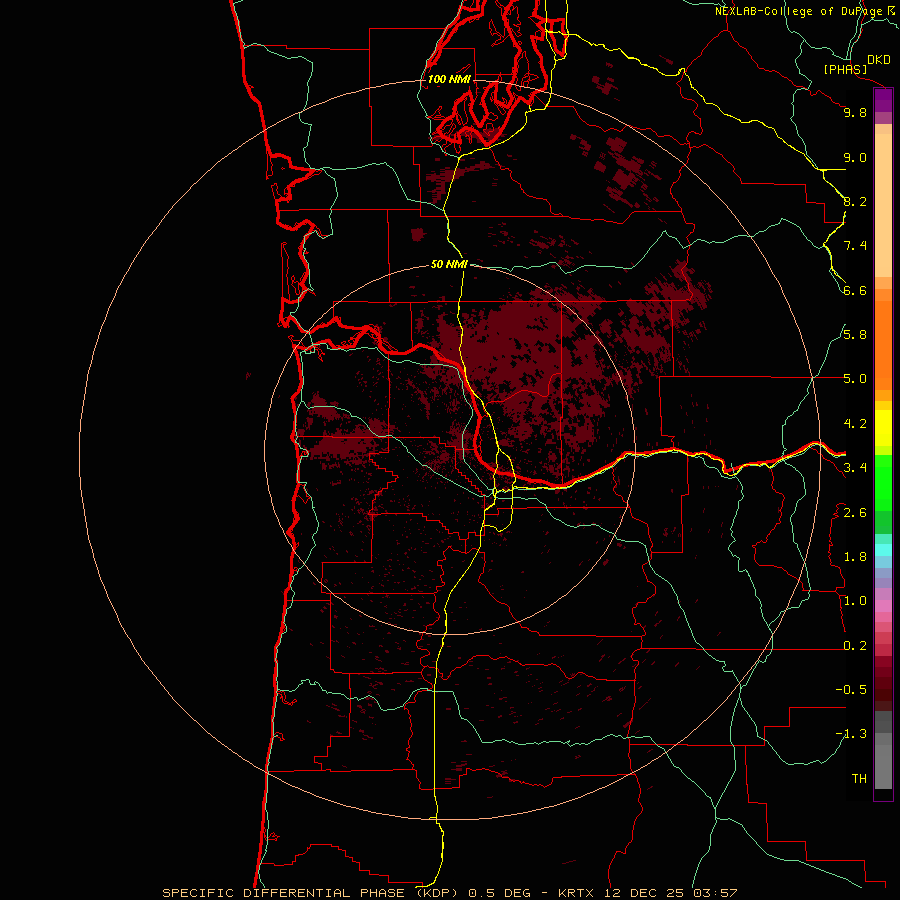The height and width of the screenshot is (900, 900).
Task: Pick the gray band beside TH
Action: pyautogui.click(x=883, y=766)
